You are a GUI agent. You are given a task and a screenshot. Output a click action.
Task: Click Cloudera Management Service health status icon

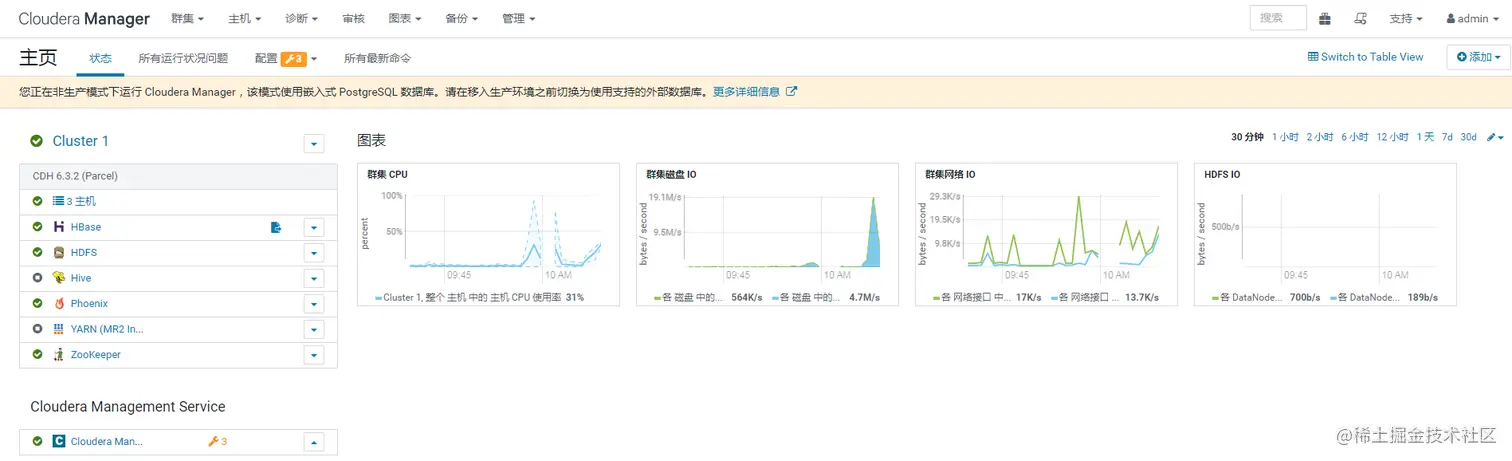[x=37, y=441]
